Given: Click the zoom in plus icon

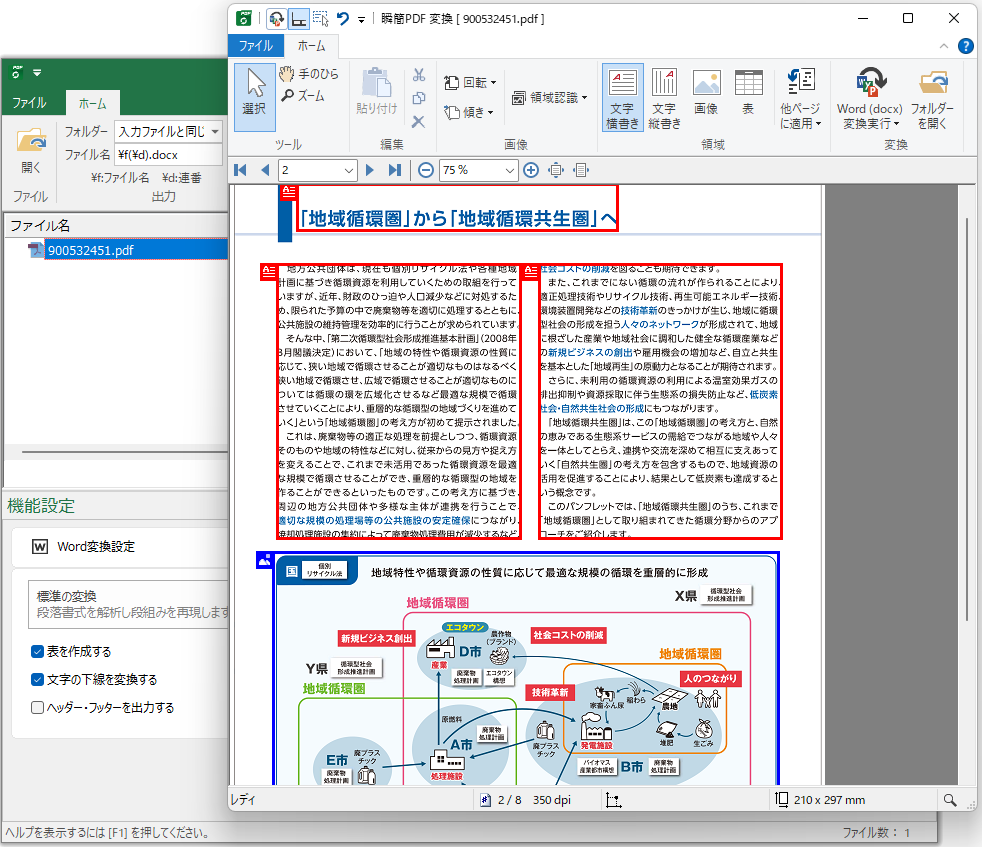Looking at the screenshot, I should click(x=531, y=170).
